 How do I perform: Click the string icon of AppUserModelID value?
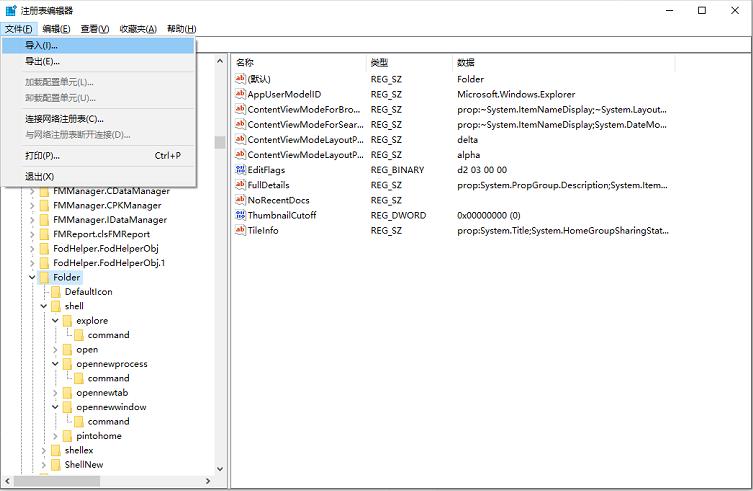point(240,94)
